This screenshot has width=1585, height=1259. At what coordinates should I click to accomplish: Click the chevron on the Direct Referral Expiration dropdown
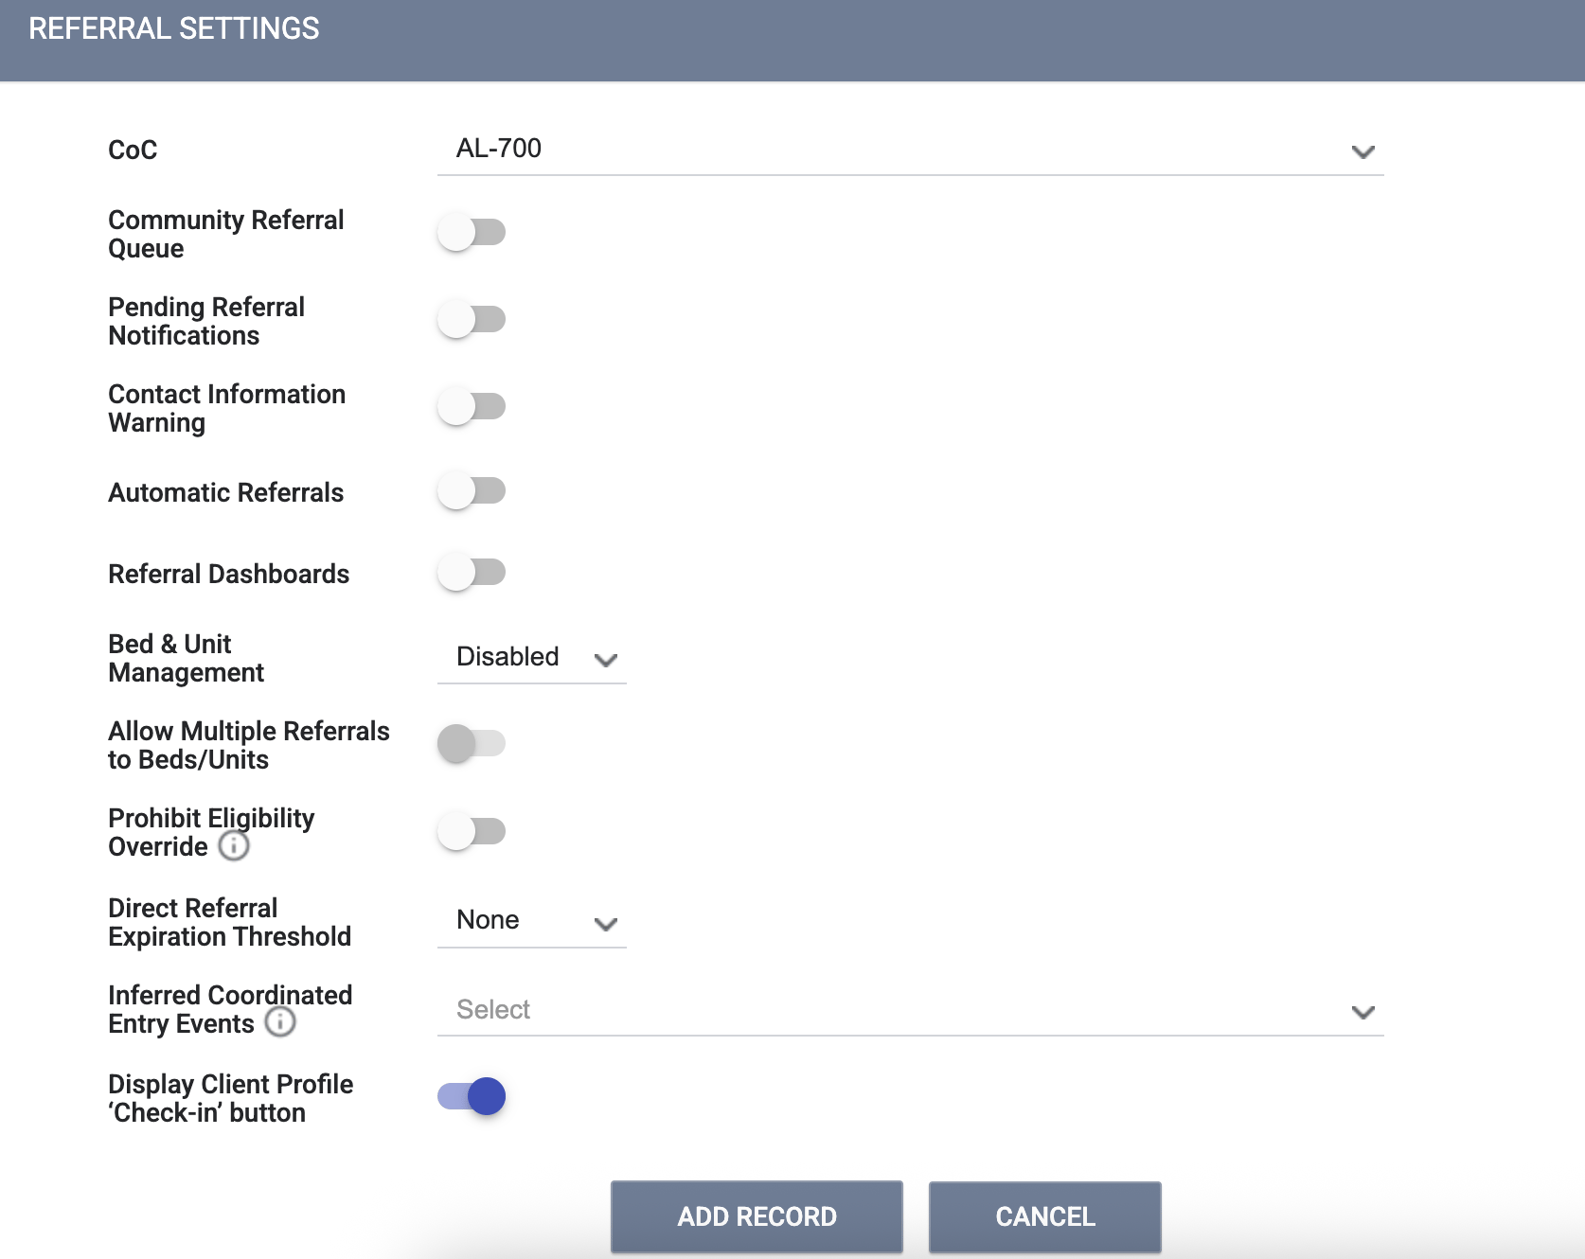[606, 925]
